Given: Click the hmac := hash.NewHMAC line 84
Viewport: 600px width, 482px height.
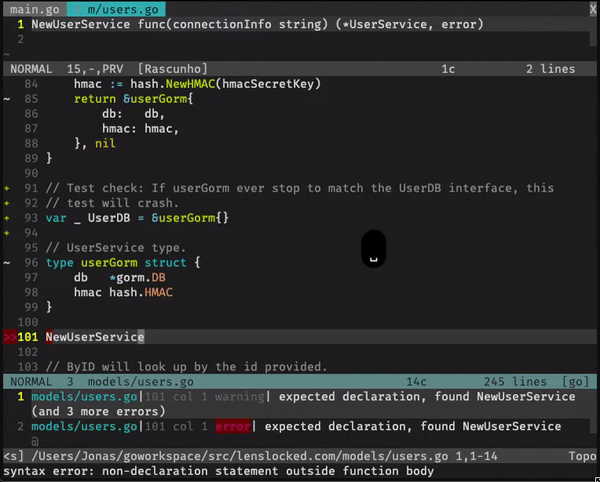Looking at the screenshot, I should tap(197, 84).
